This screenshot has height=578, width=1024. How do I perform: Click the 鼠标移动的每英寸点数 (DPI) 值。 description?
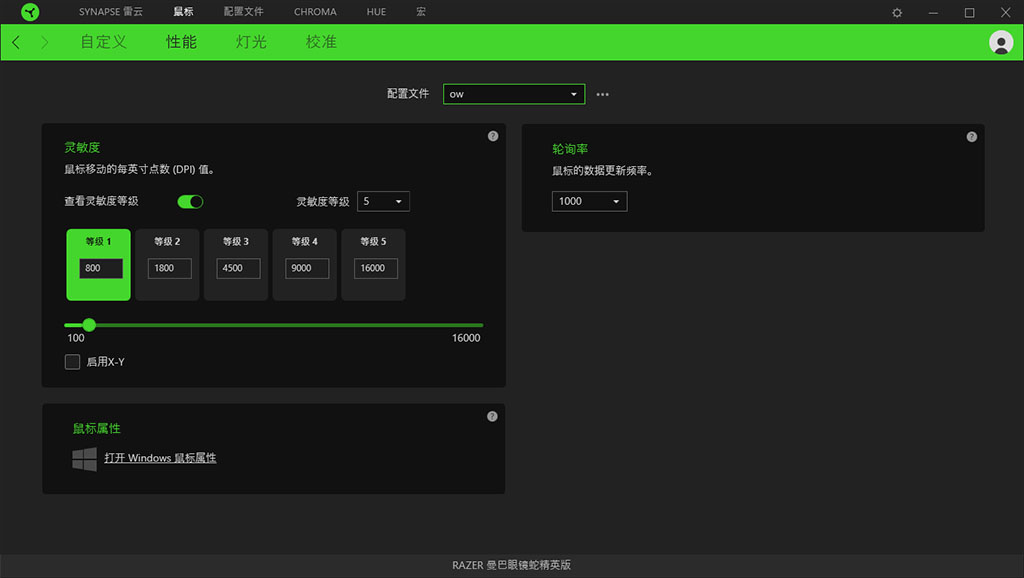139,170
